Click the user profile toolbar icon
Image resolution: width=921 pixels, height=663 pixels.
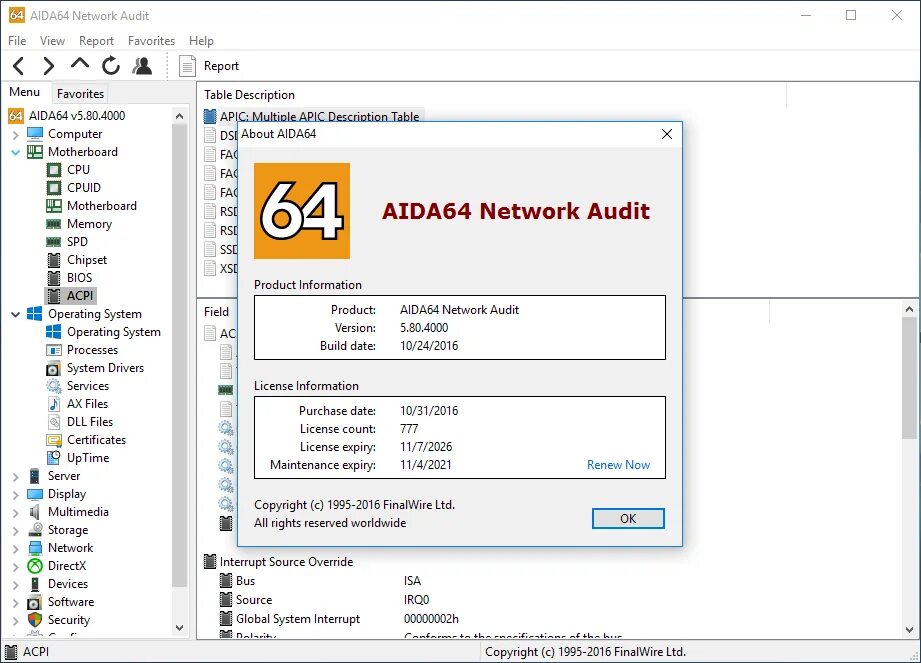(x=142, y=66)
